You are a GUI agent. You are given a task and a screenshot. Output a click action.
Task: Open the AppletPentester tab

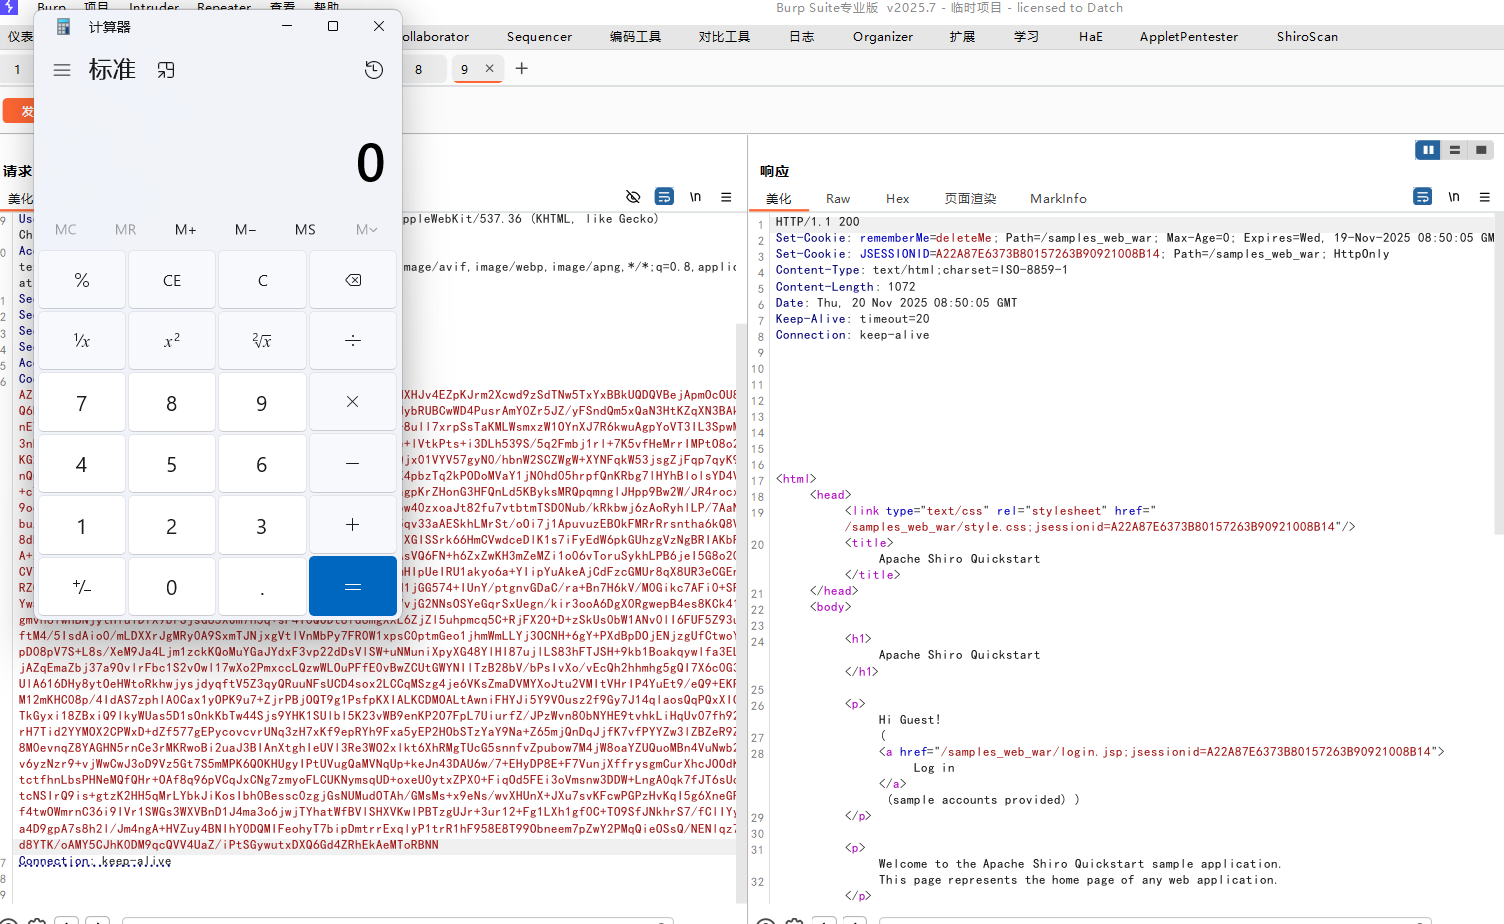click(1188, 37)
